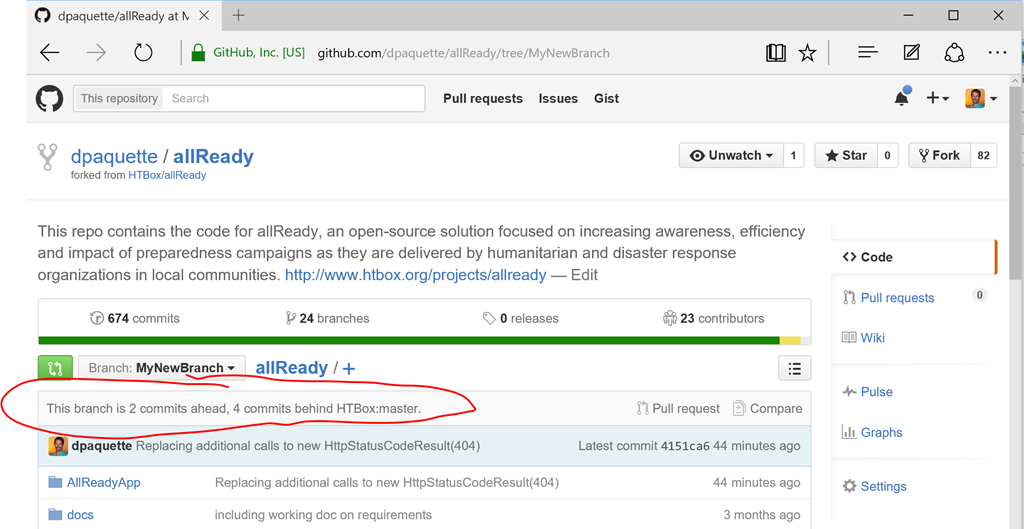The height and width of the screenshot is (529, 1024).
Task: Open Pull requests in top navigation
Action: (483, 99)
